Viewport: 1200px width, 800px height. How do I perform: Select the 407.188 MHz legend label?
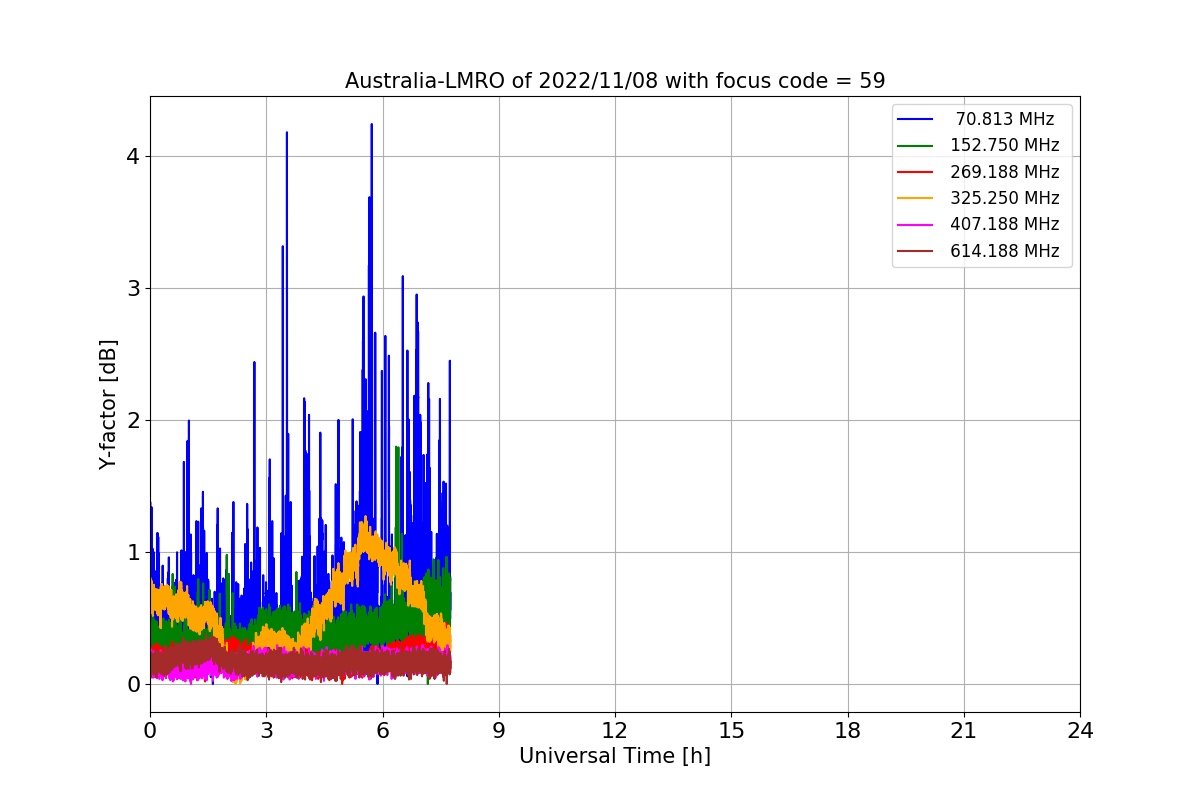pos(1005,225)
